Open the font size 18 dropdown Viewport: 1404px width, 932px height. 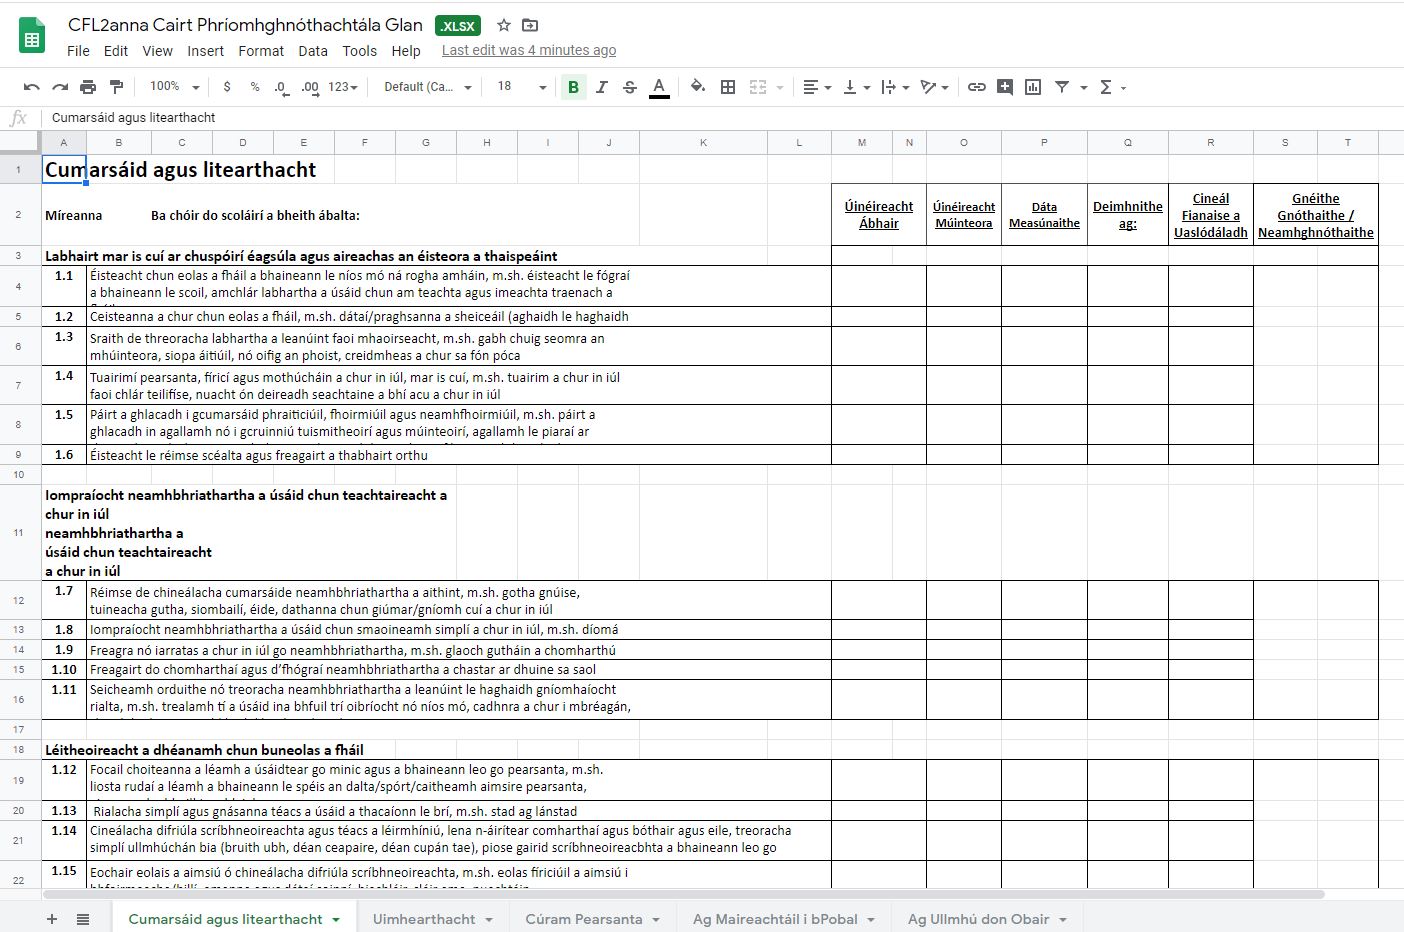[521, 87]
